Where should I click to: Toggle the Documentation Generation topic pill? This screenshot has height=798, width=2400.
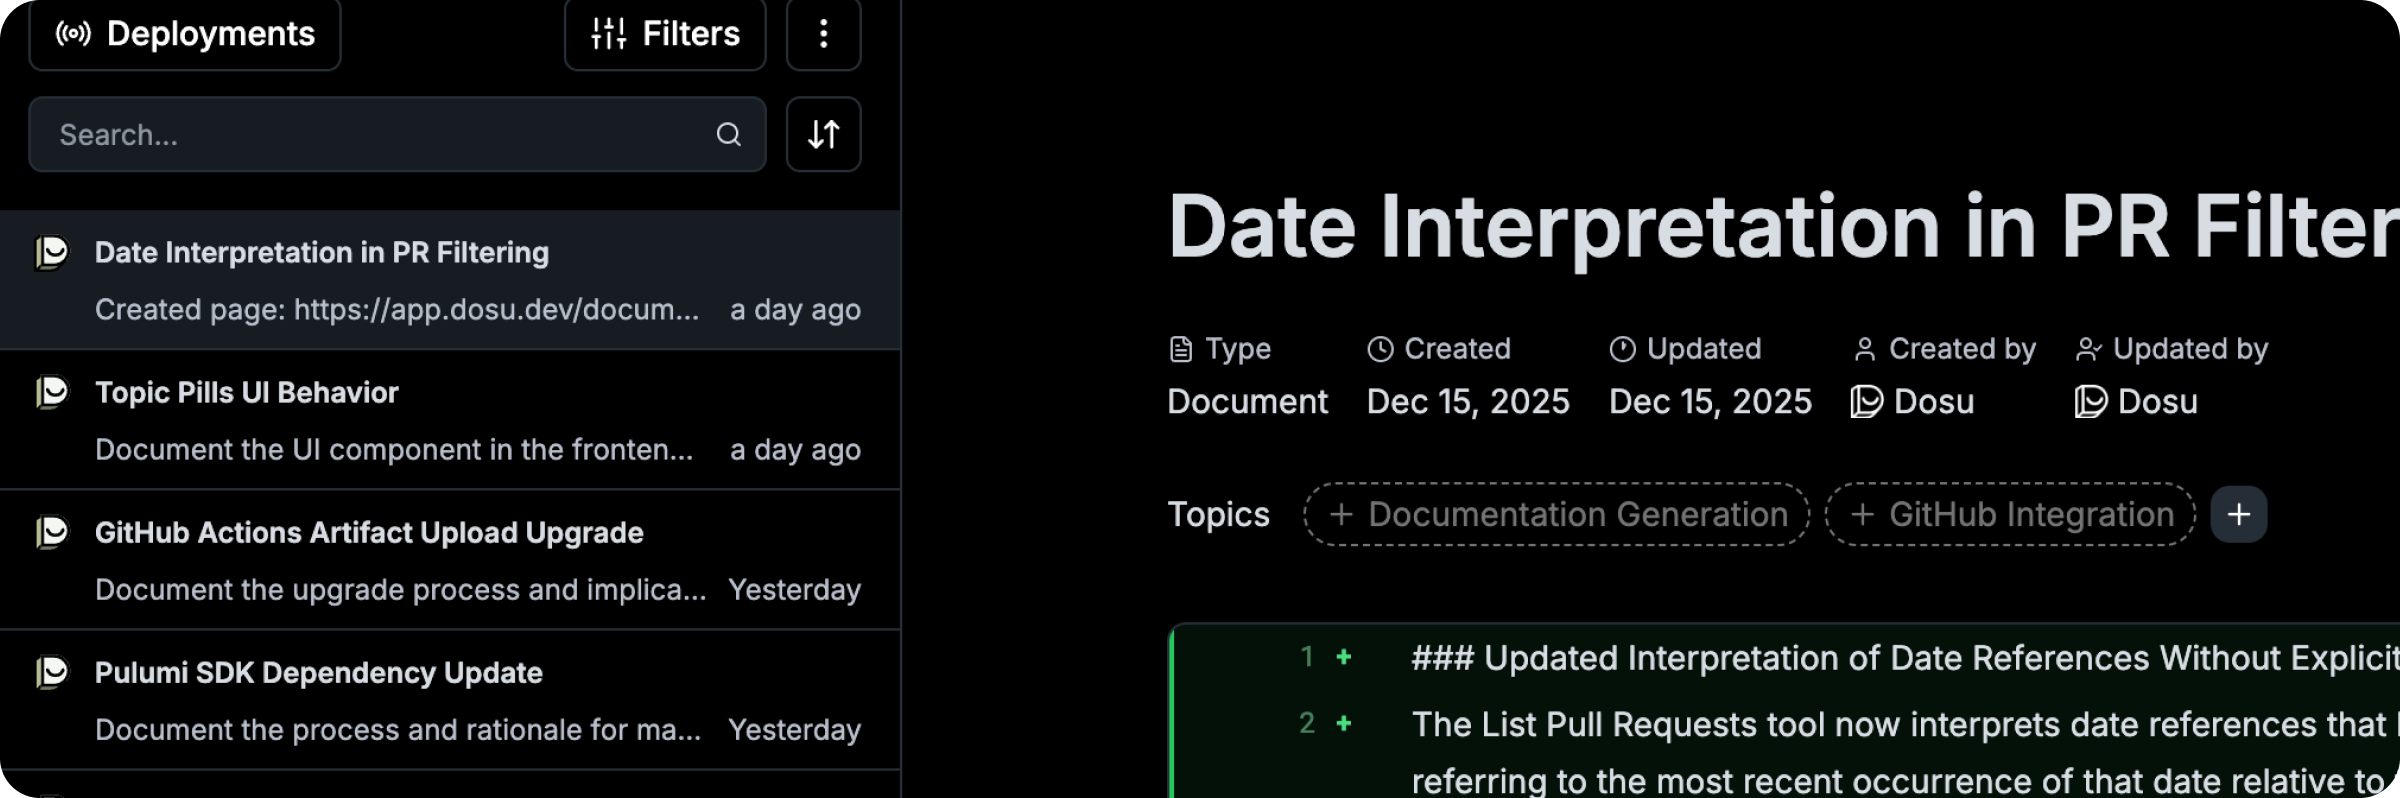pos(1556,513)
